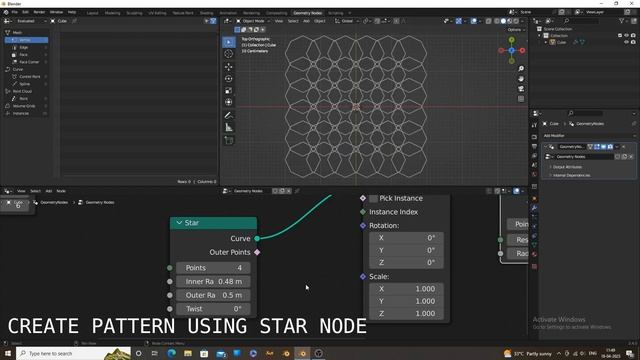Open the Render properties tab
Image resolution: width=640 pixels, height=360 pixels.
[x=535, y=137]
